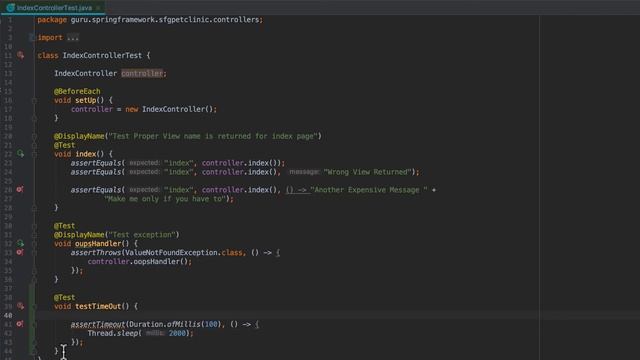Click controller.oopsHandler() call on line 34
Image resolution: width=640 pixels, height=360 pixels.
point(138,262)
